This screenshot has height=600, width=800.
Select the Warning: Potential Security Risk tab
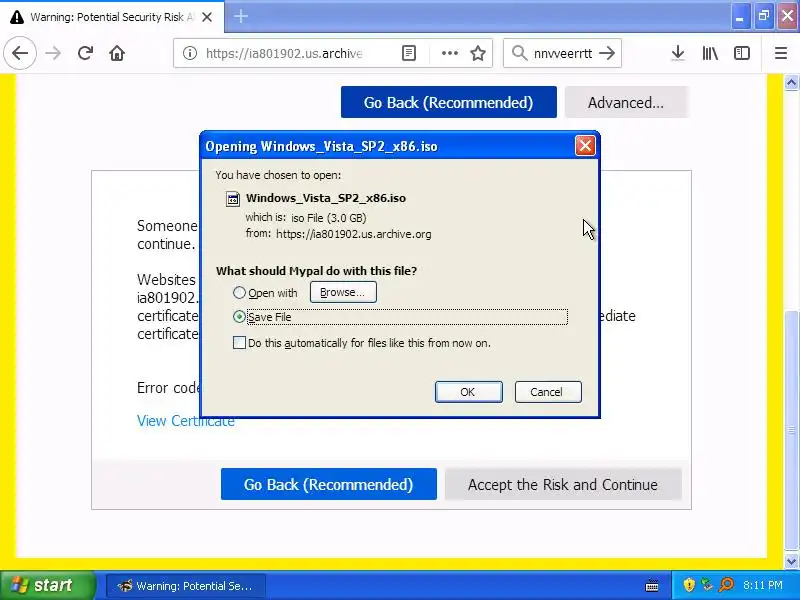point(112,17)
